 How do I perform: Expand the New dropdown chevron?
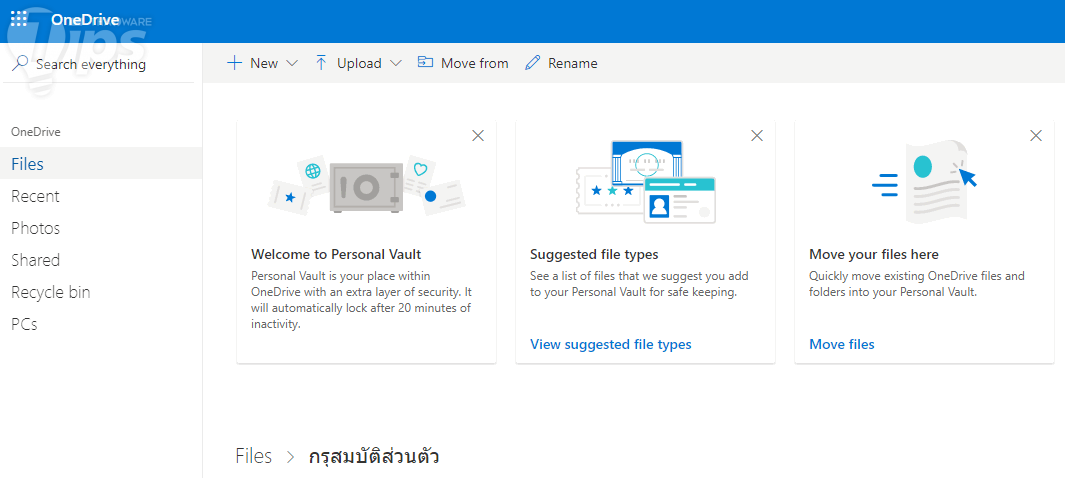[x=292, y=63]
